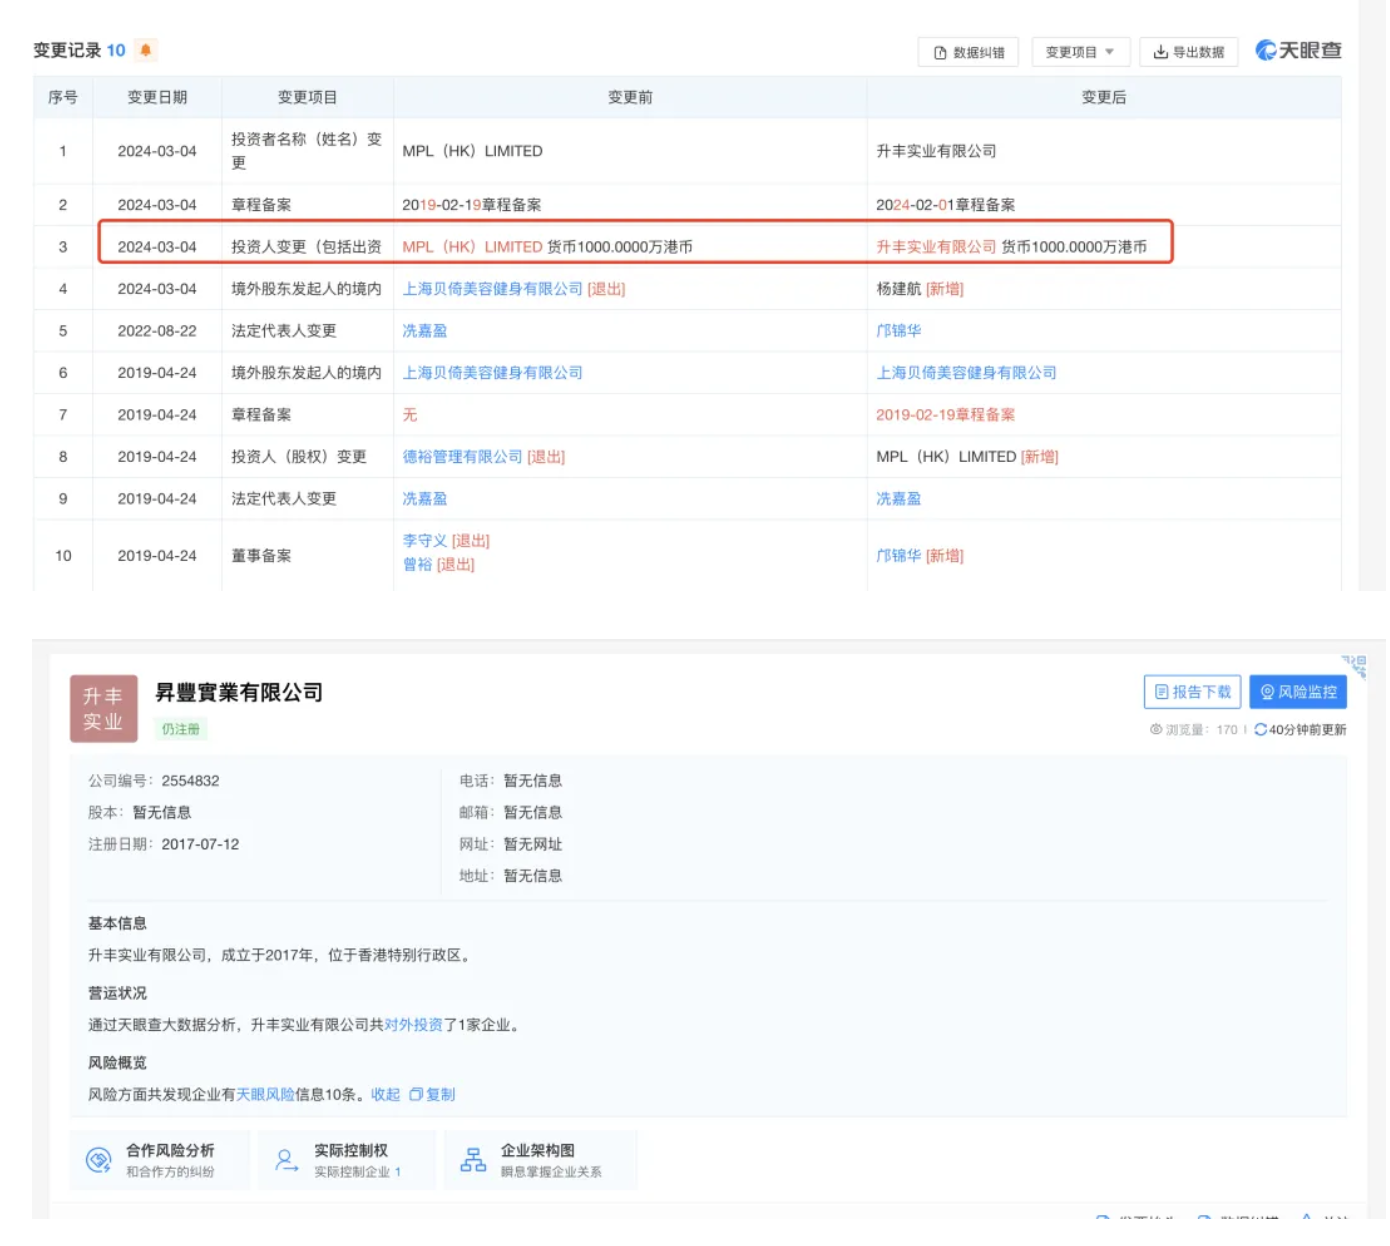Image resolution: width=1390 pixels, height=1246 pixels.
Task: Click 德裕管理有限公司 link in row 8
Action: pos(462,457)
